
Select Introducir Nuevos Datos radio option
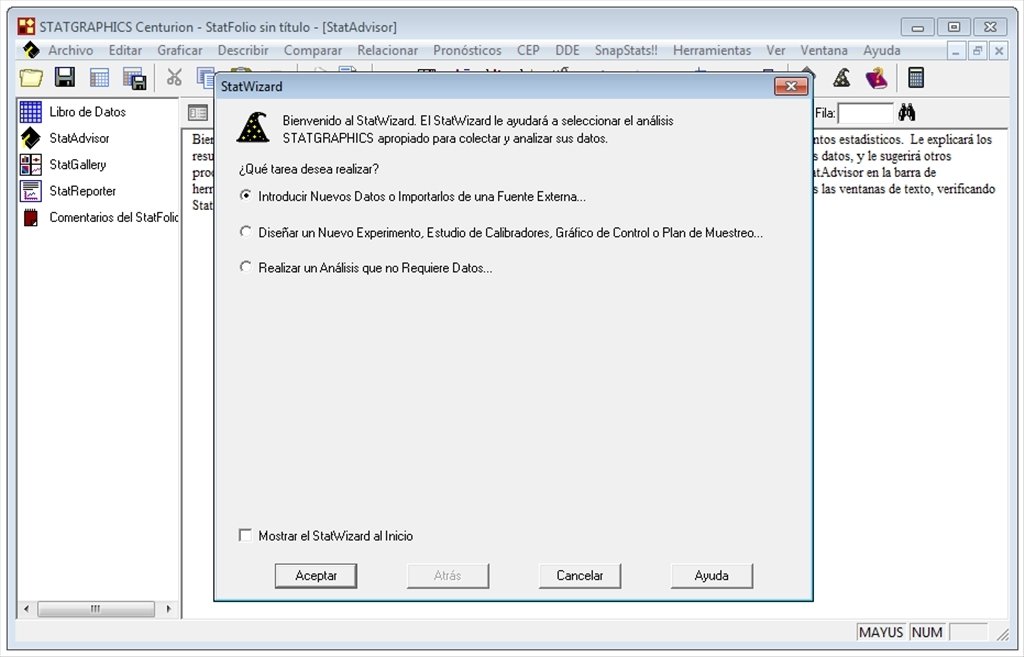point(246,195)
